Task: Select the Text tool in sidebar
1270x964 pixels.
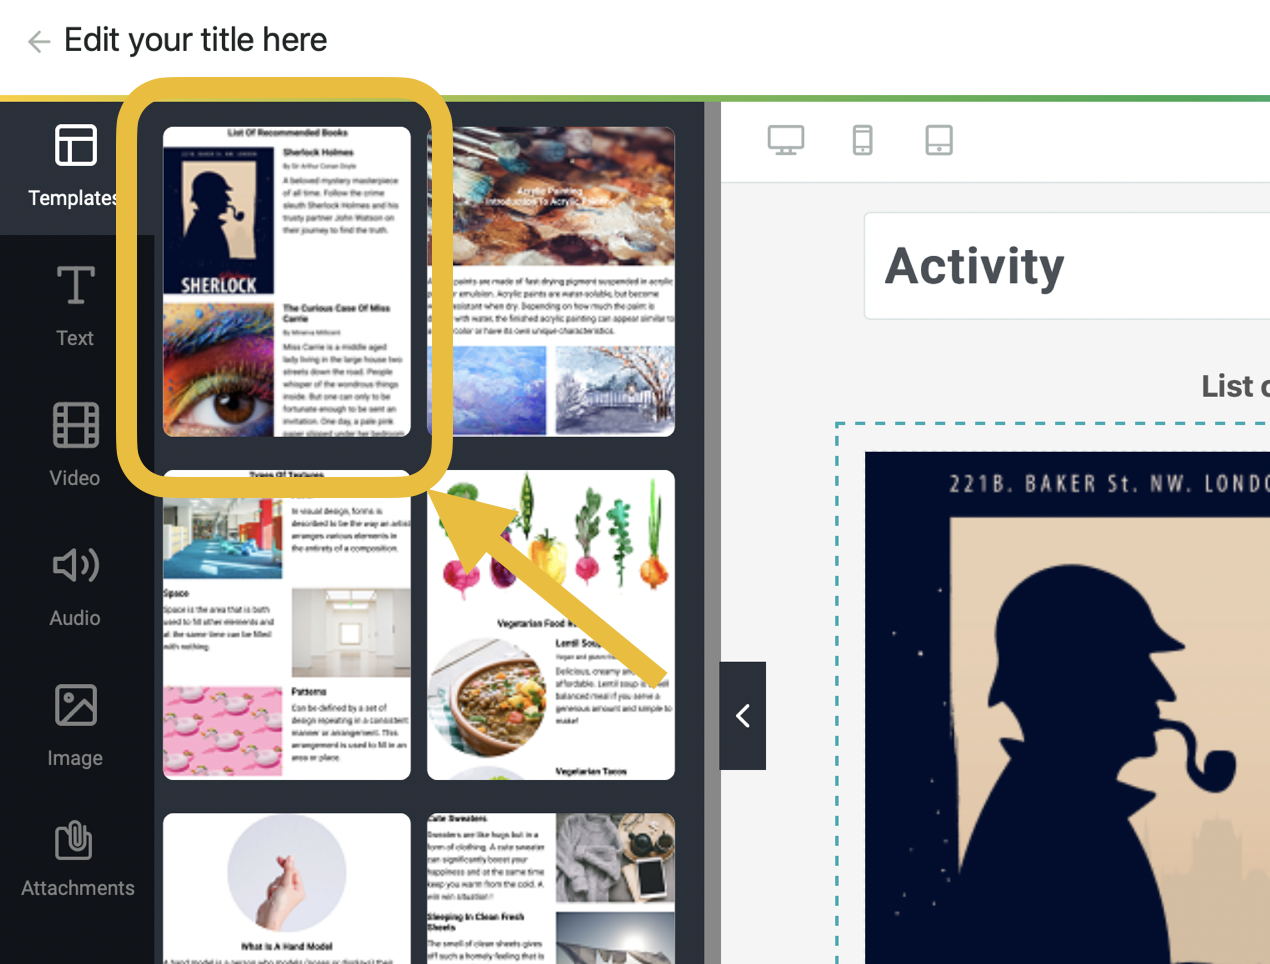Action: (x=75, y=306)
